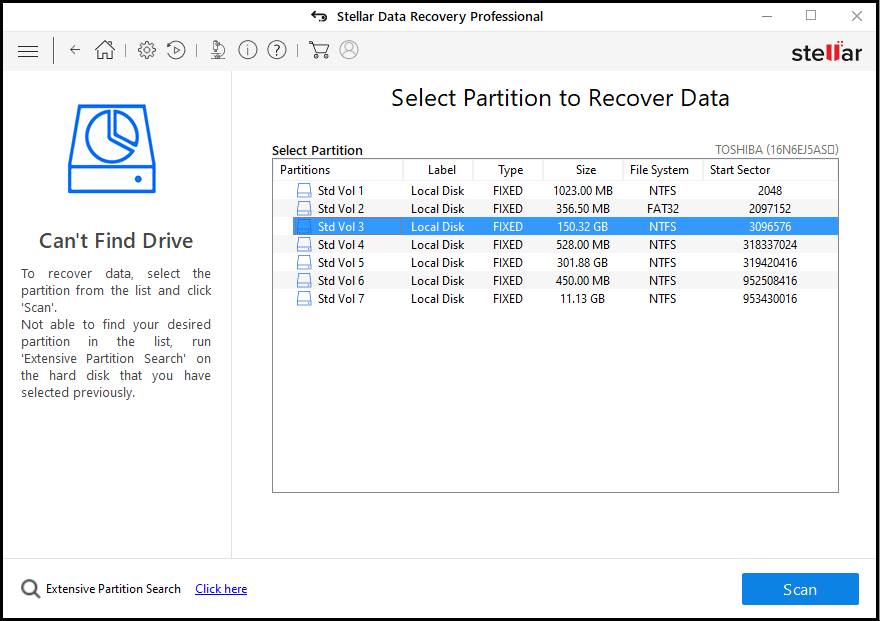The image size is (880, 621).
Task: Open the microscope tools icon
Action: tap(218, 50)
